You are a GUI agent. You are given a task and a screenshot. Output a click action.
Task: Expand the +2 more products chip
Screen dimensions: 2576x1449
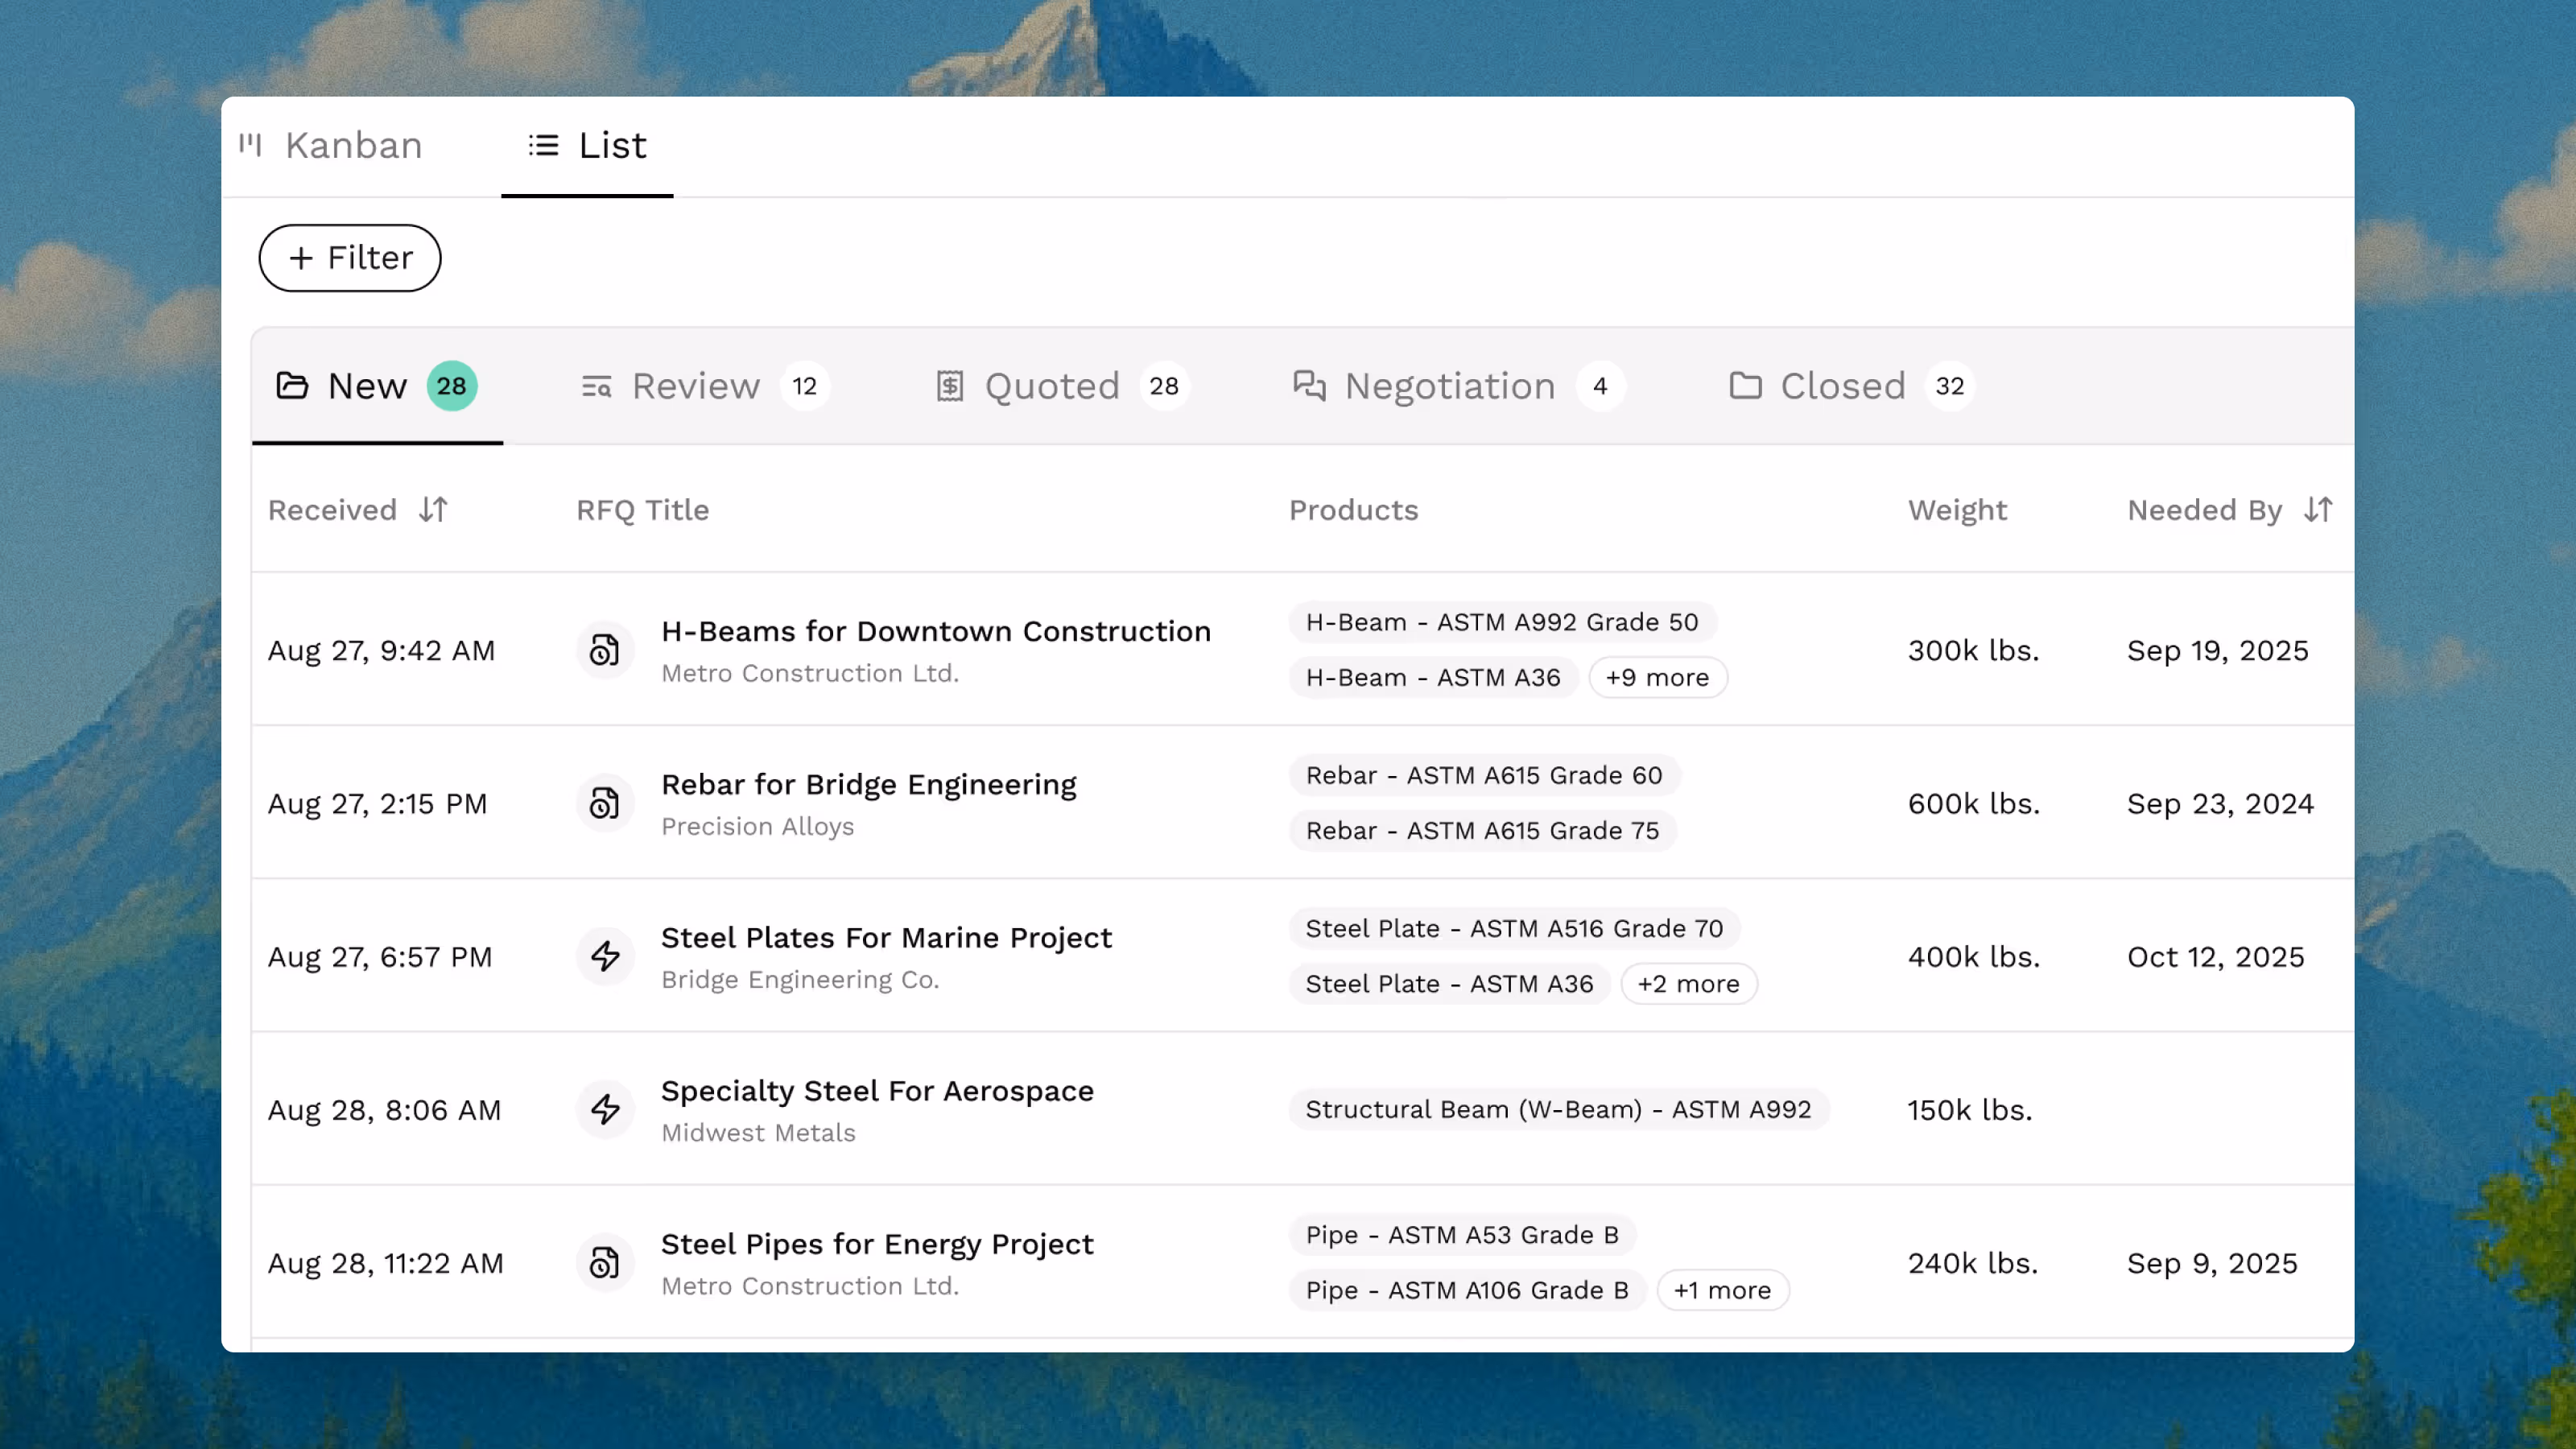(x=1688, y=984)
